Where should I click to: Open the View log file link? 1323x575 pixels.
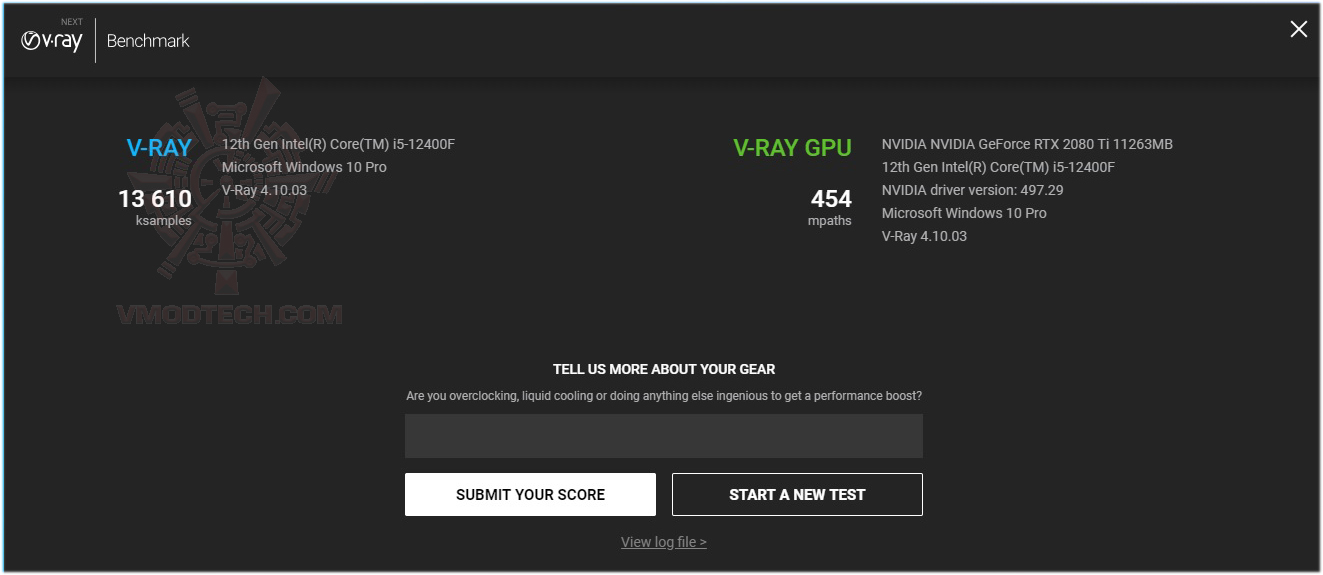coord(663,542)
